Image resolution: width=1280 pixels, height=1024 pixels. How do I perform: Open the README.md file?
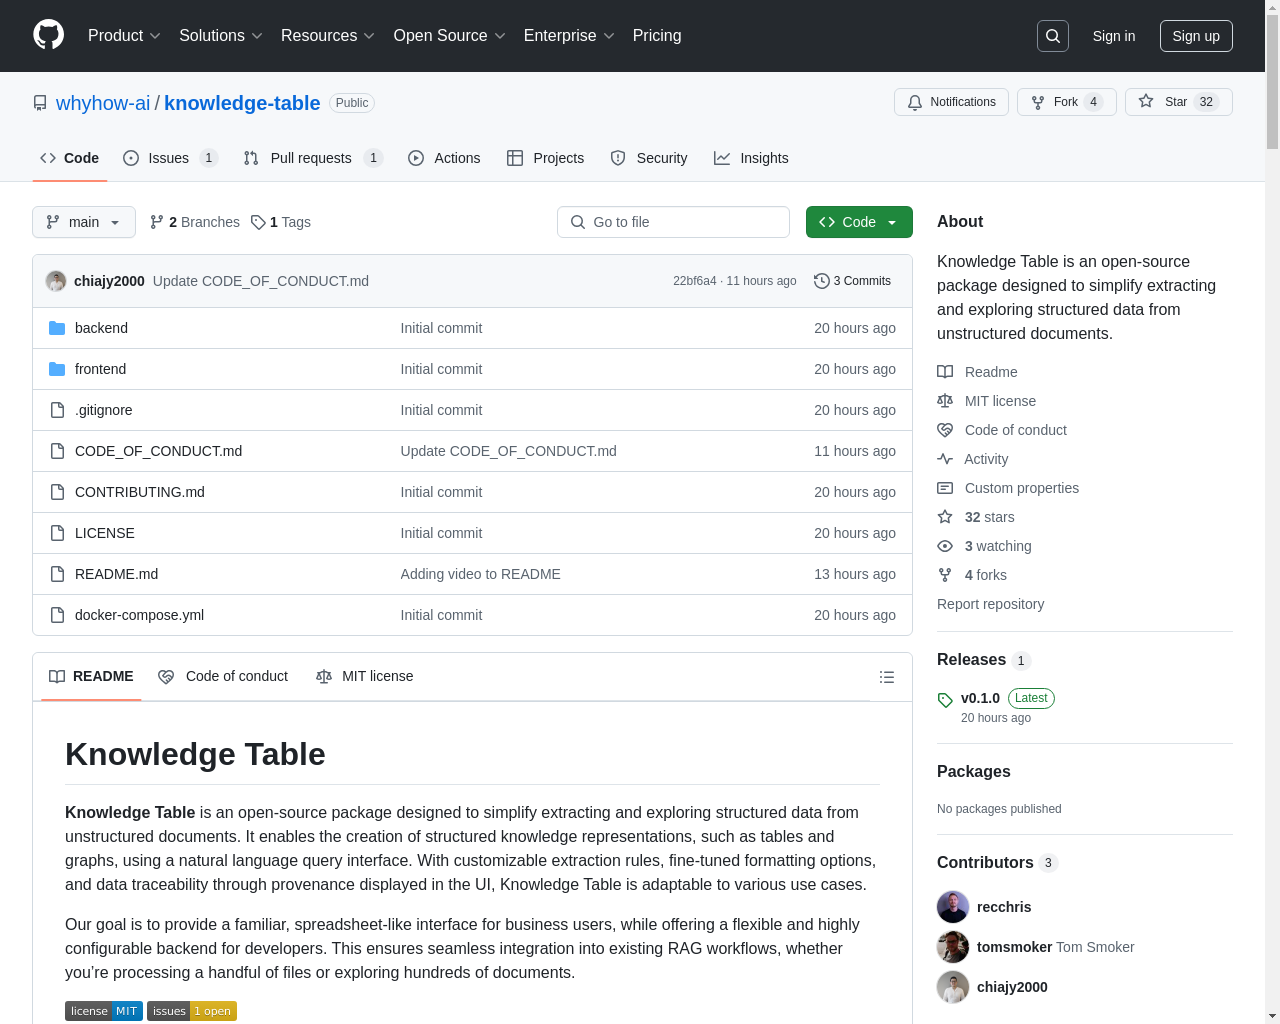116,574
